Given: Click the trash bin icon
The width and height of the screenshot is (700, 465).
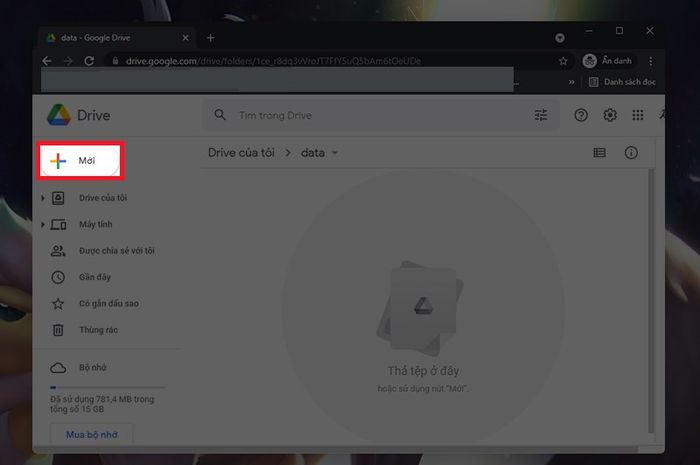Looking at the screenshot, I should 58,330.
